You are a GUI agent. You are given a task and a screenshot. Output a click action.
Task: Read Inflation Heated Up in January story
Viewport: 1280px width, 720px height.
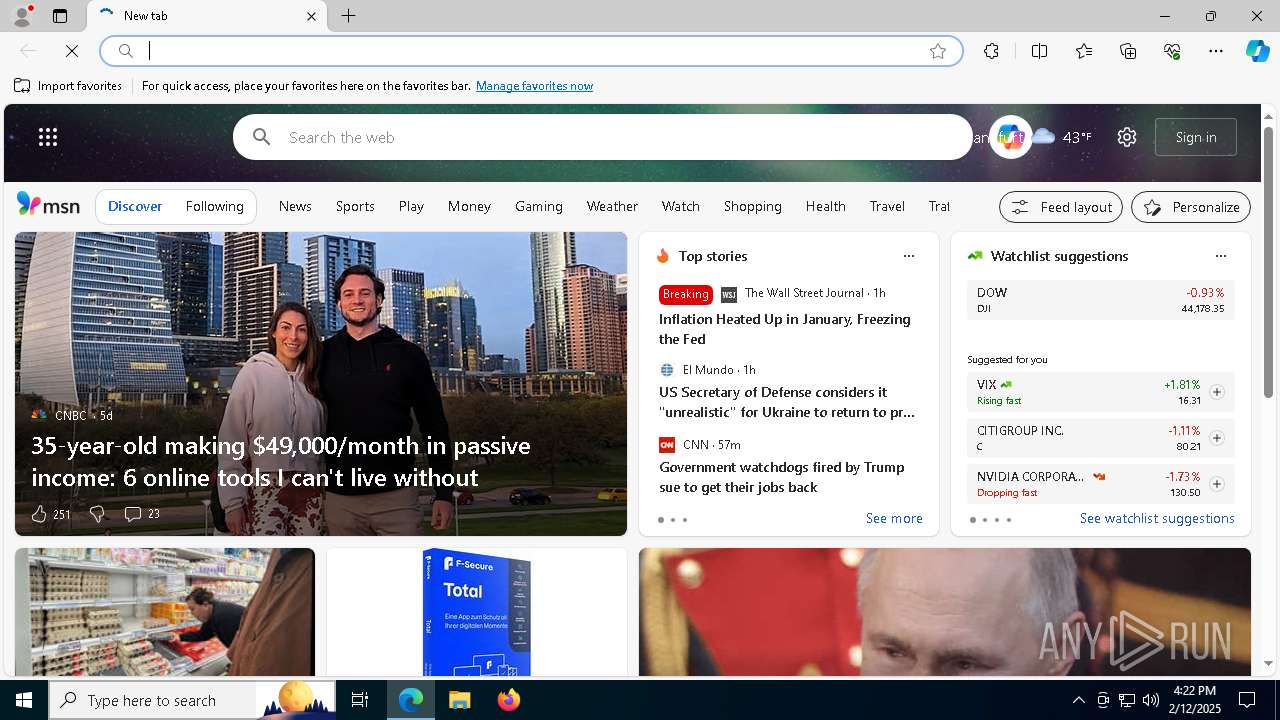pos(785,329)
